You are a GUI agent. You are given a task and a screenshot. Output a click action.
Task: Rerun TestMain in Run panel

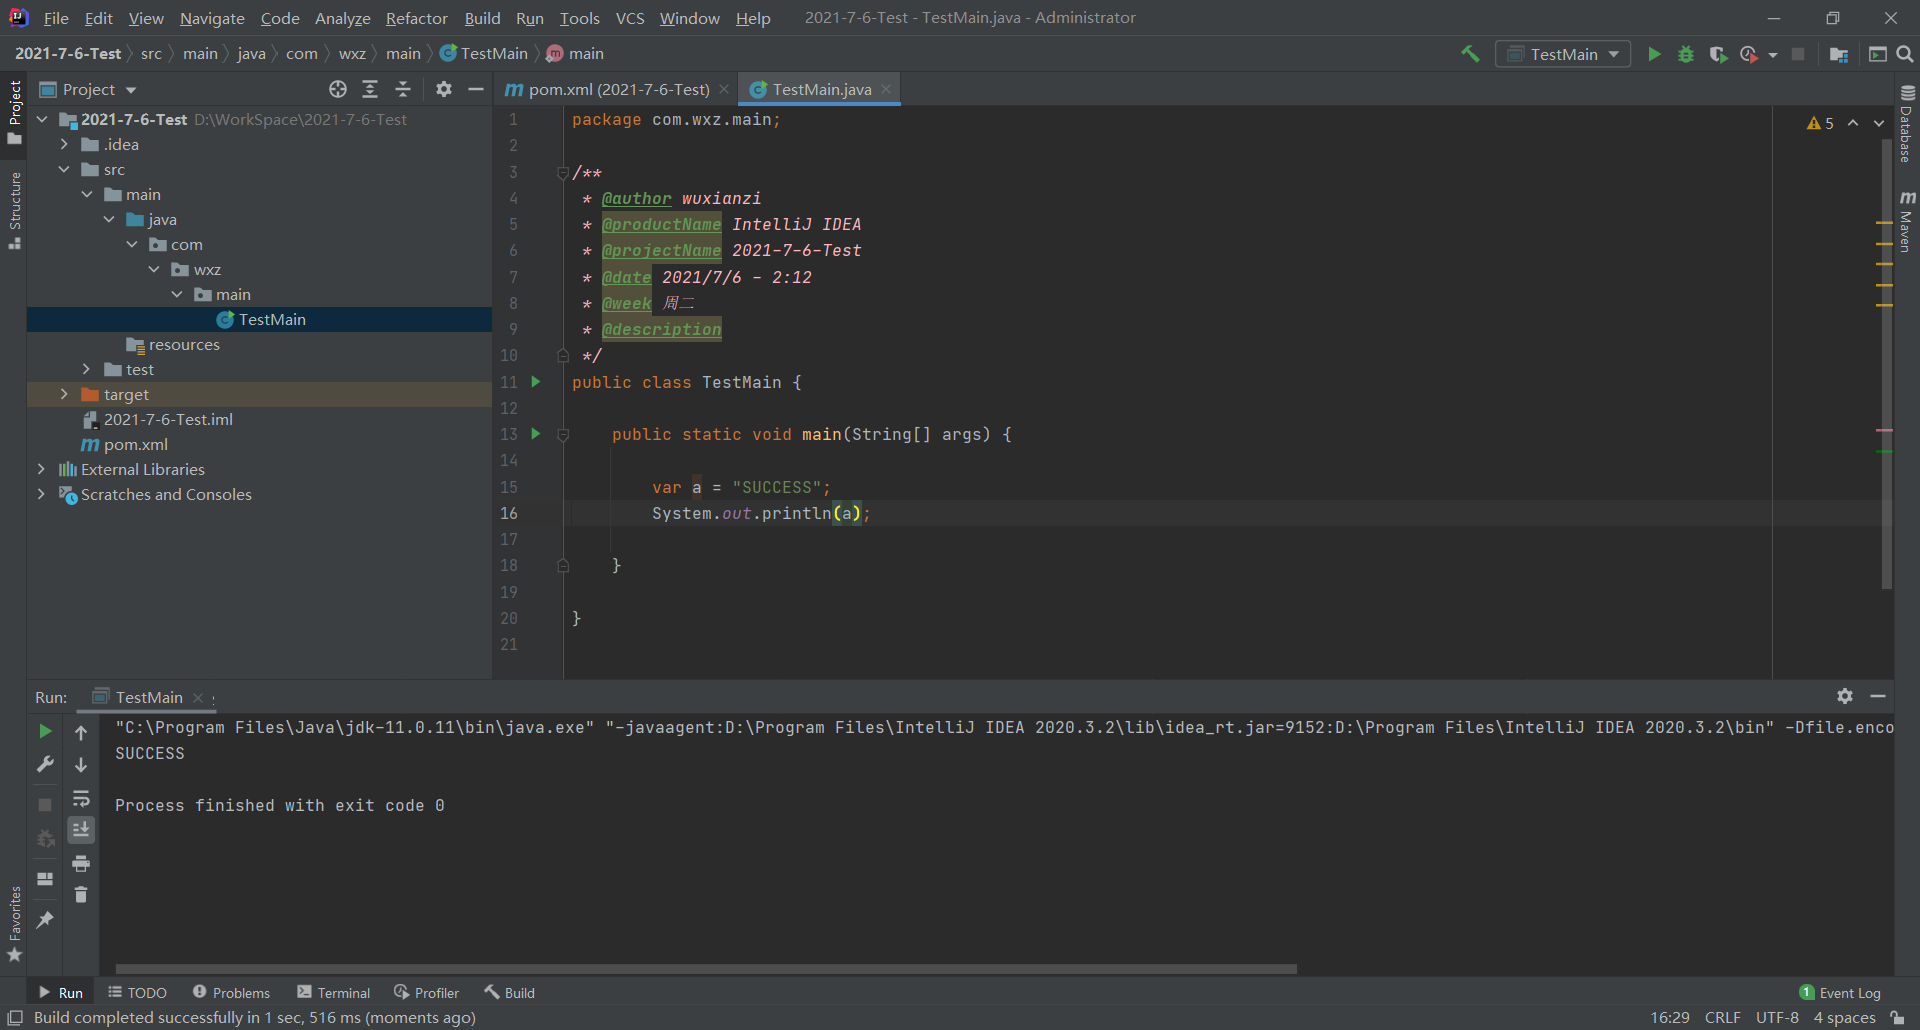pyautogui.click(x=45, y=732)
